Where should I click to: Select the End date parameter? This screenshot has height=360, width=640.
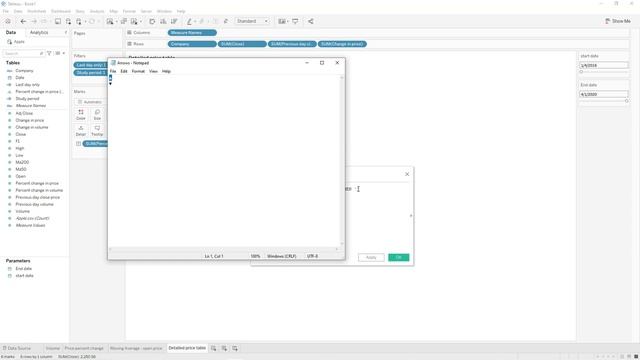pyautogui.click(x=24, y=269)
